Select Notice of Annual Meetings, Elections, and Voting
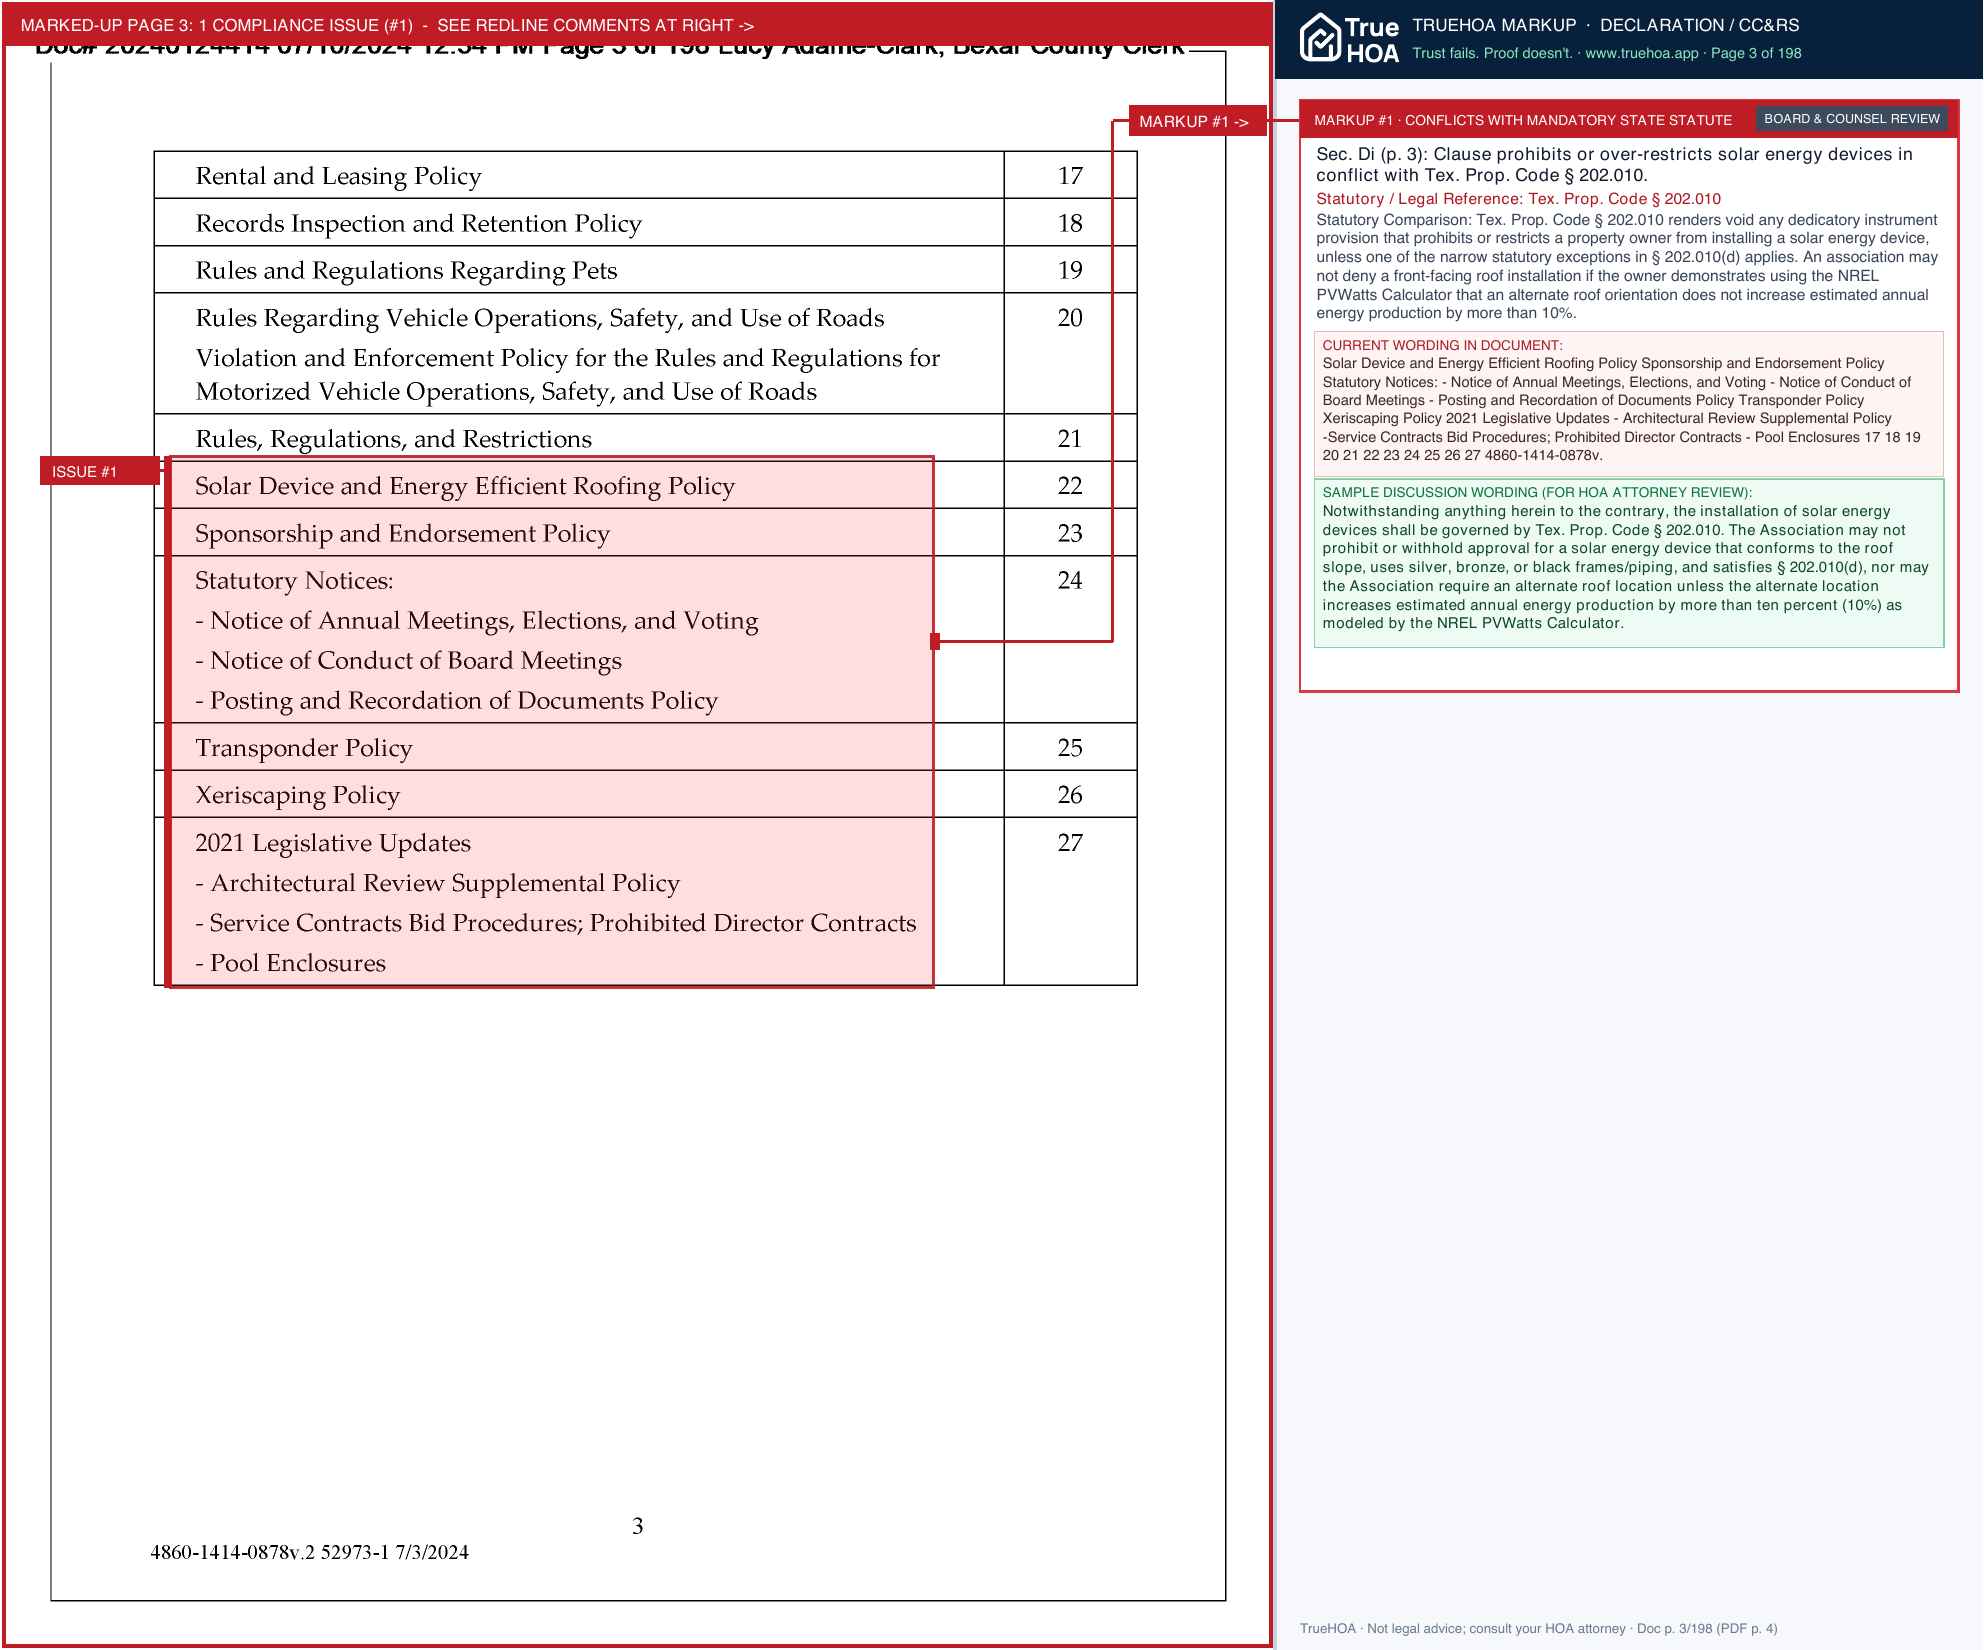 477,621
